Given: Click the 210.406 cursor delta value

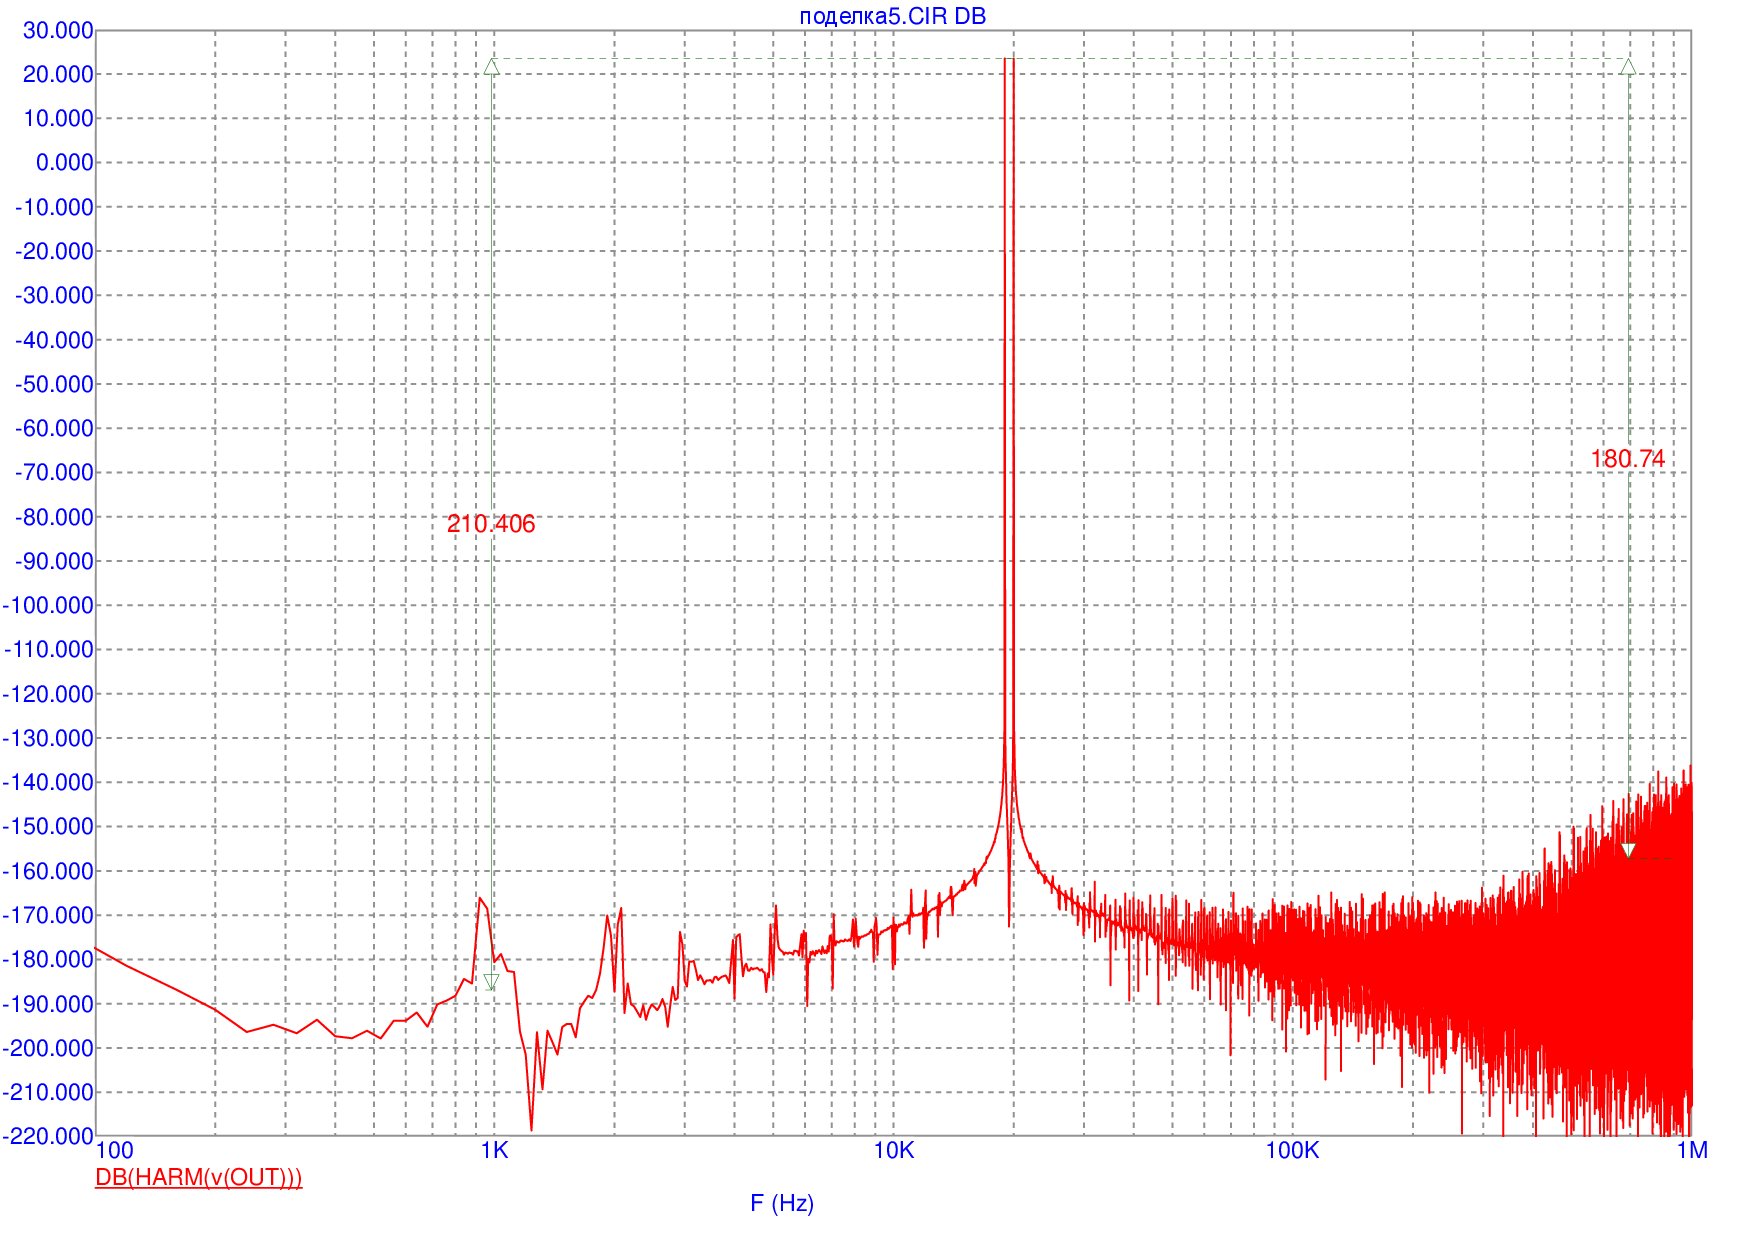Looking at the screenshot, I should (x=491, y=523).
